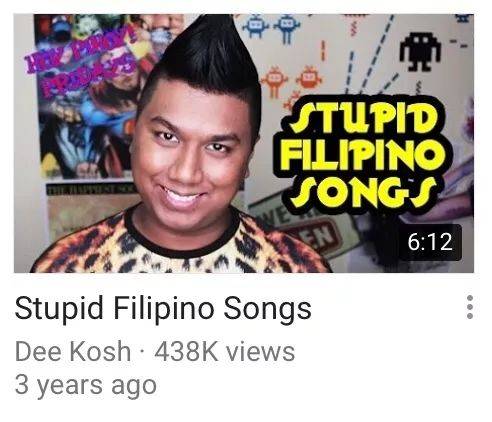The height and width of the screenshot is (422, 492).
Task: Click the black space invader graphic
Action: (x=420, y=52)
